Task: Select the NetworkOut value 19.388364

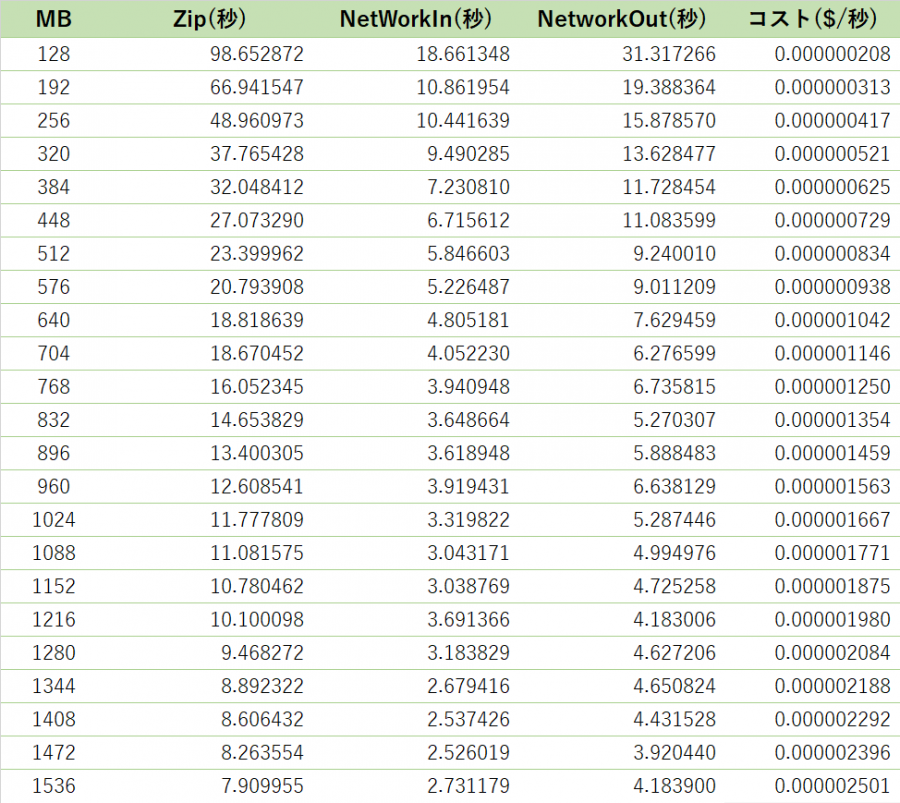Action: pos(669,87)
